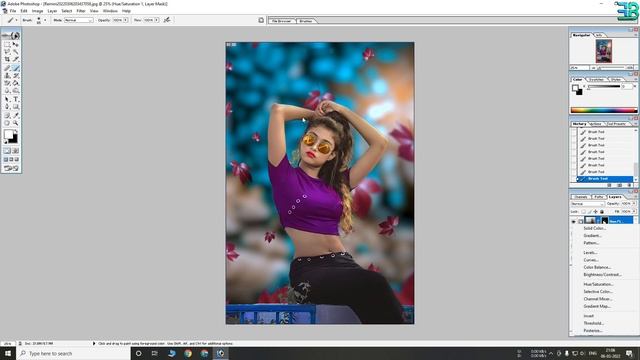The width and height of the screenshot is (640, 360).
Task: Select the Hand tool
Action: [x=7, y=123]
